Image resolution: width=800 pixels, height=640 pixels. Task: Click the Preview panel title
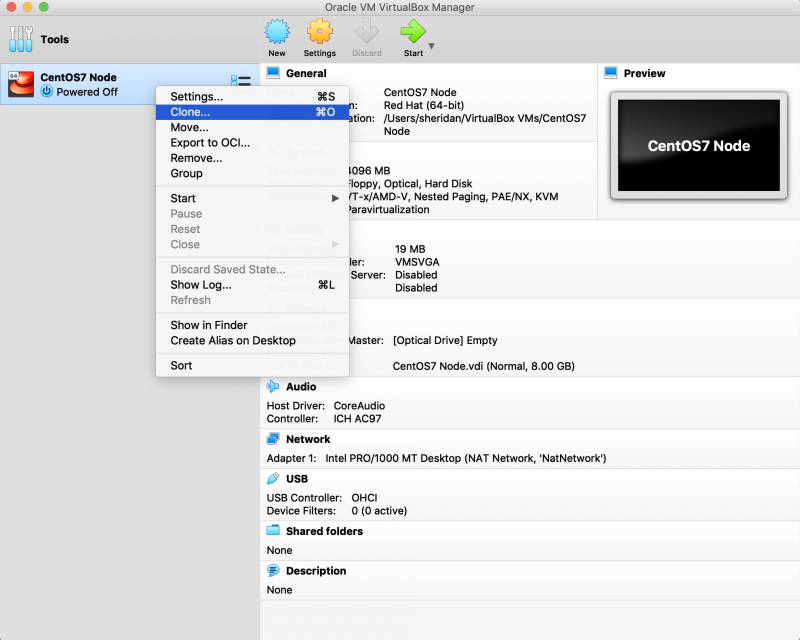pyautogui.click(x=644, y=73)
